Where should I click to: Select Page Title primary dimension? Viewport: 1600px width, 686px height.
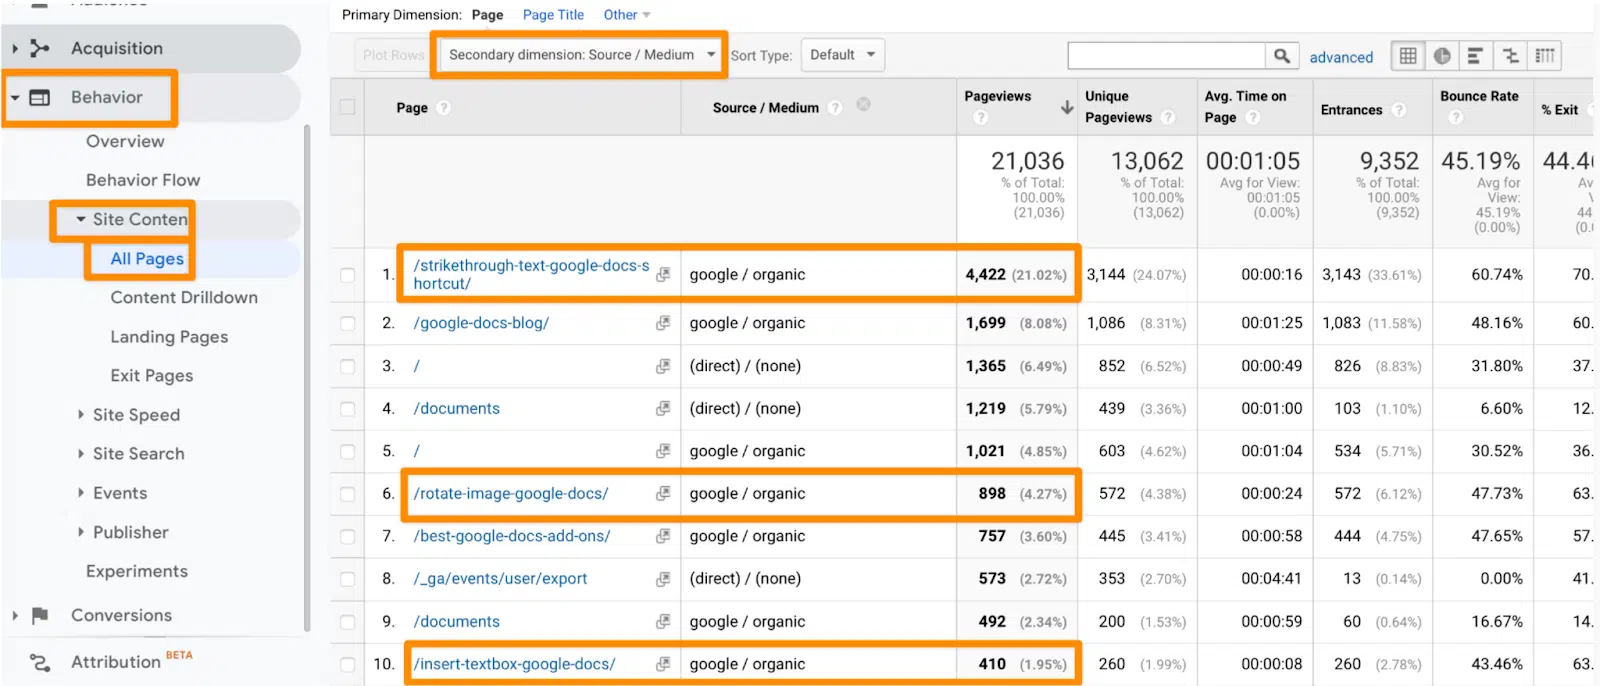click(553, 15)
